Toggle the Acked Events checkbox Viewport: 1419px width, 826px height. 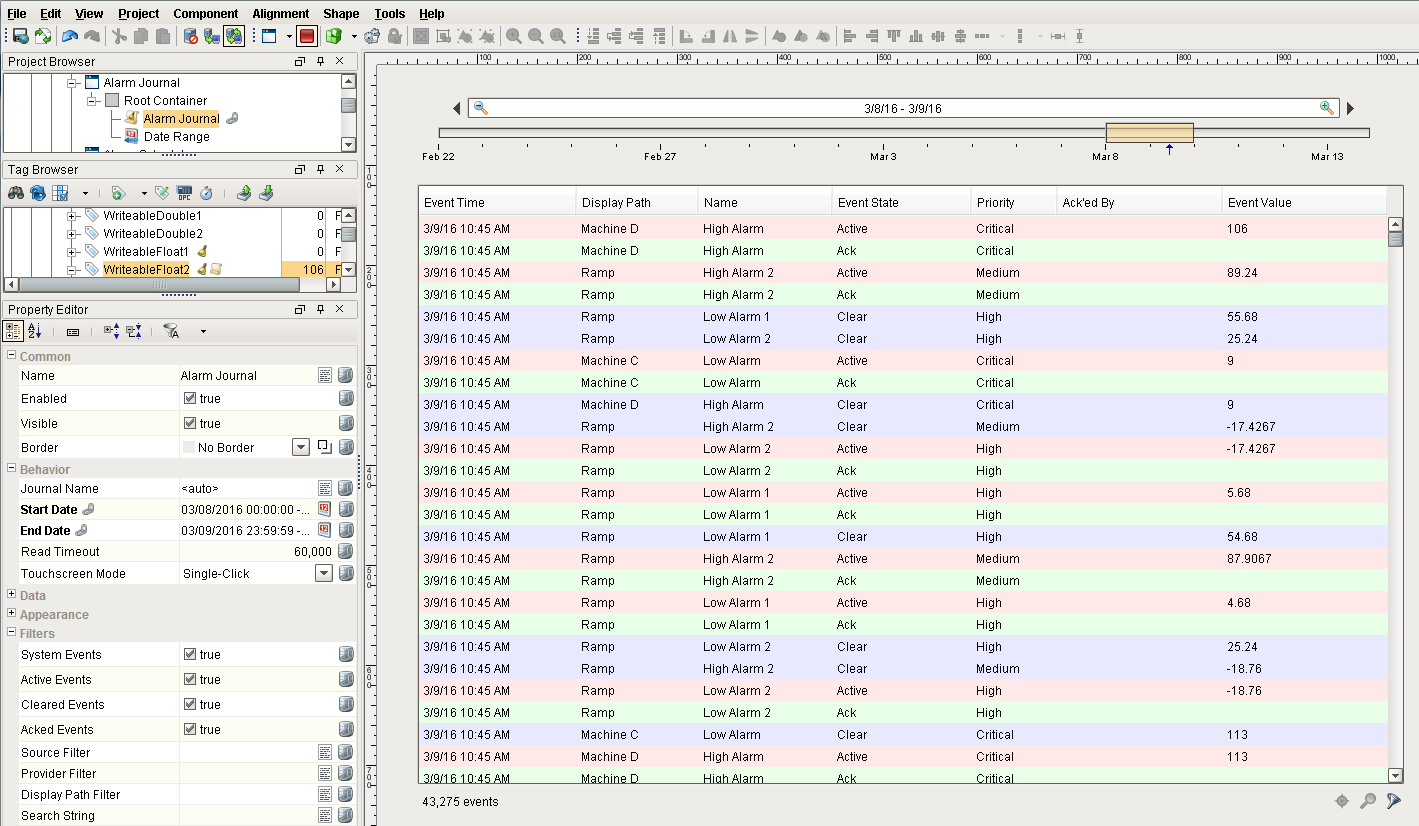click(189, 729)
